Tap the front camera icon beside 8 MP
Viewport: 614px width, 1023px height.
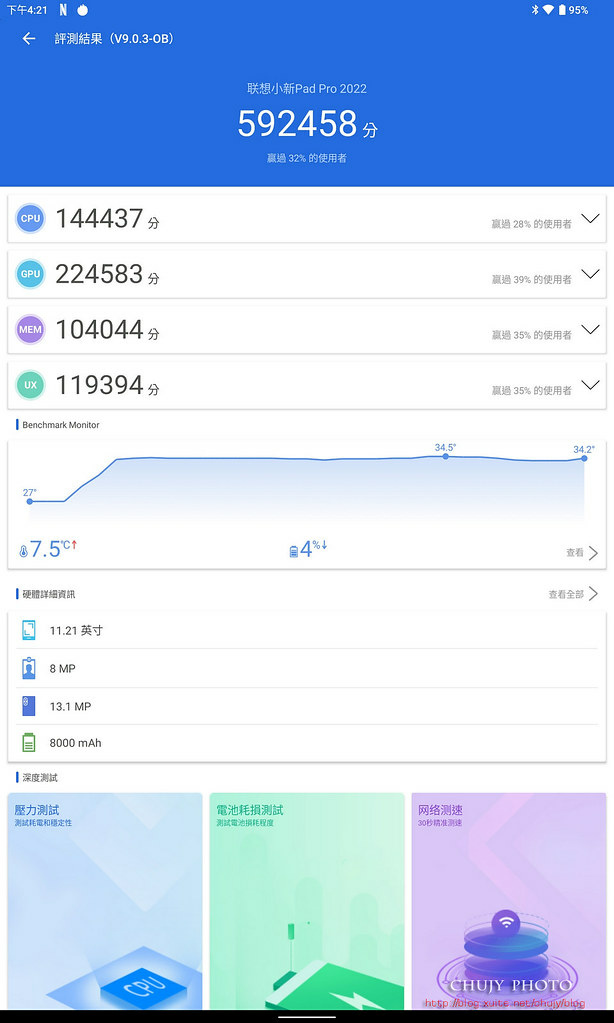coord(29,668)
